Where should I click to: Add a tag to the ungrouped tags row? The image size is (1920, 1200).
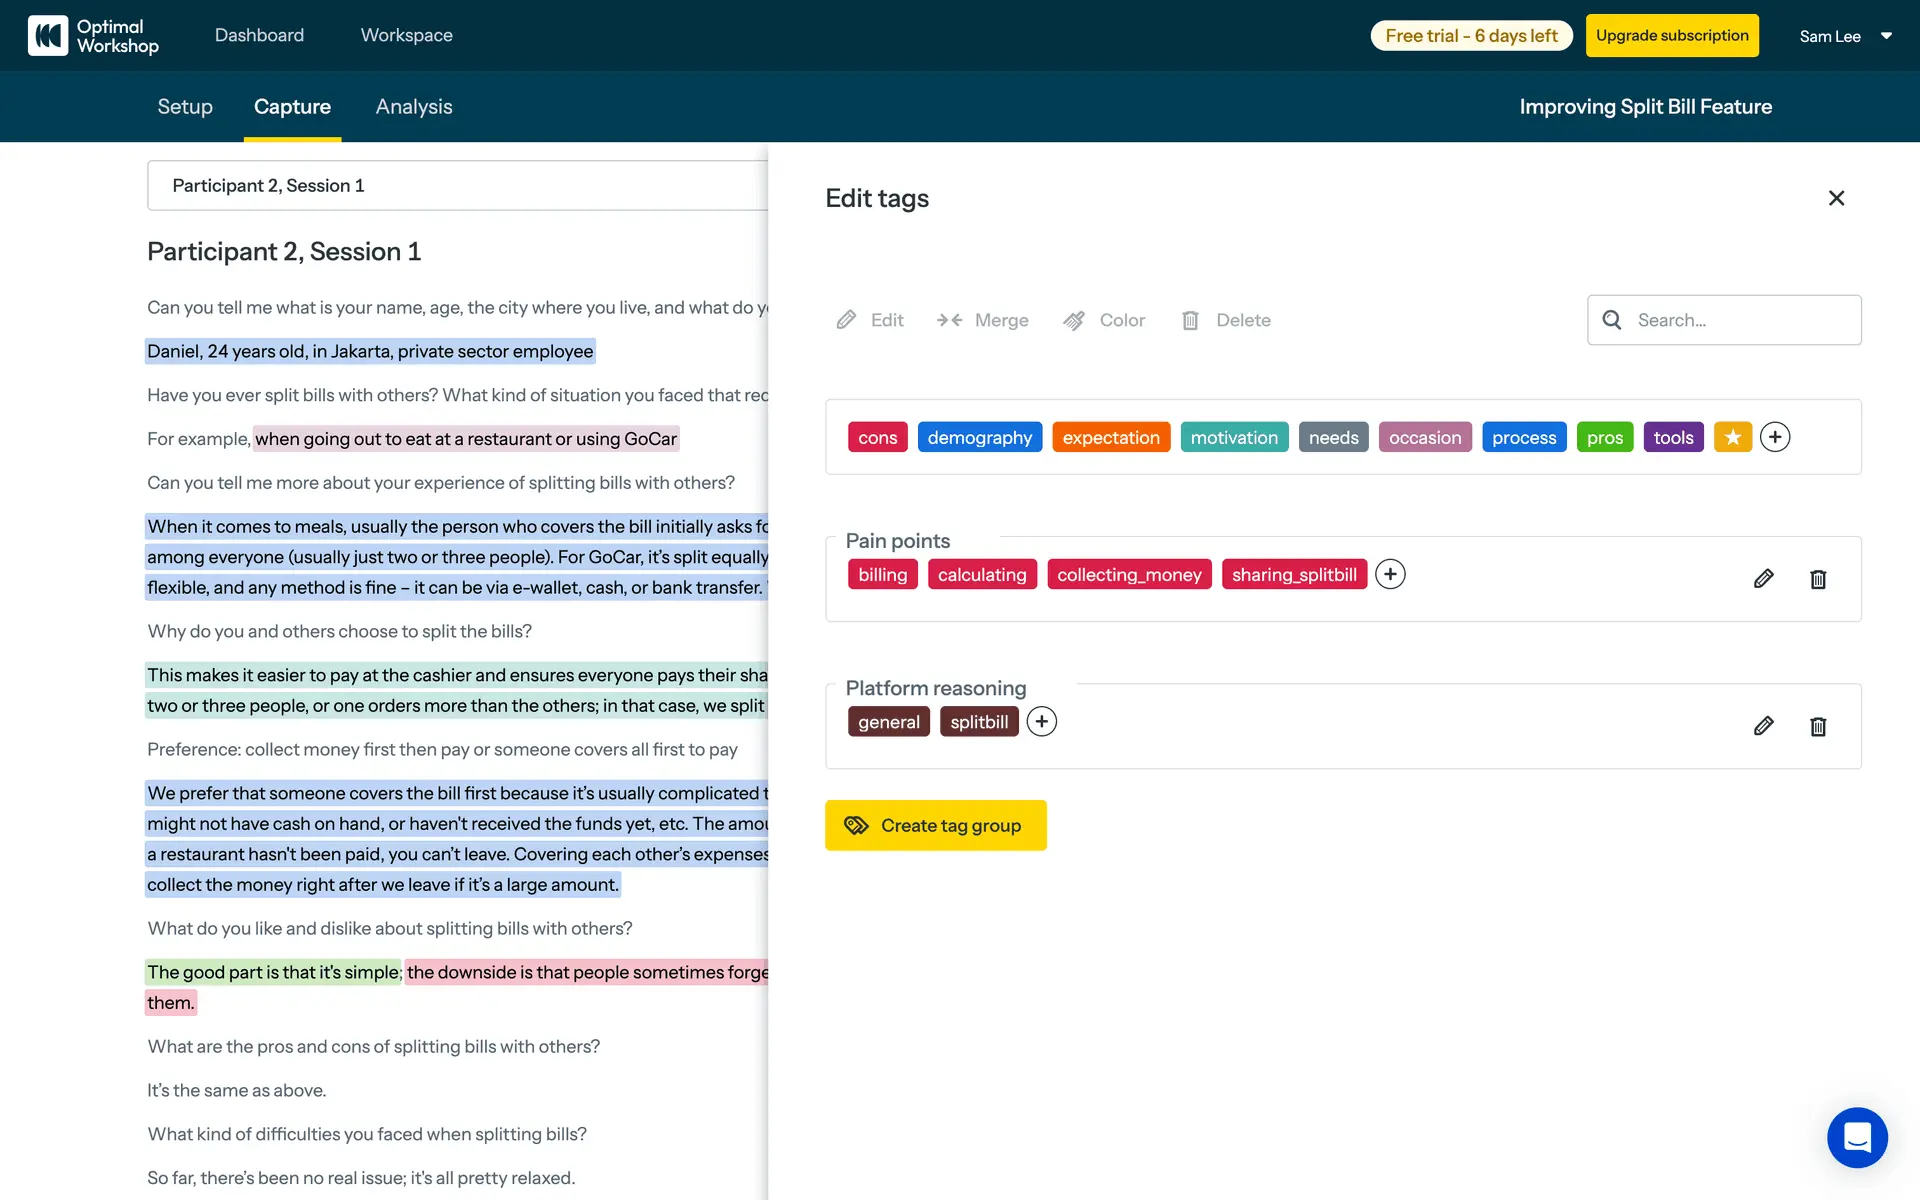pyautogui.click(x=1775, y=437)
